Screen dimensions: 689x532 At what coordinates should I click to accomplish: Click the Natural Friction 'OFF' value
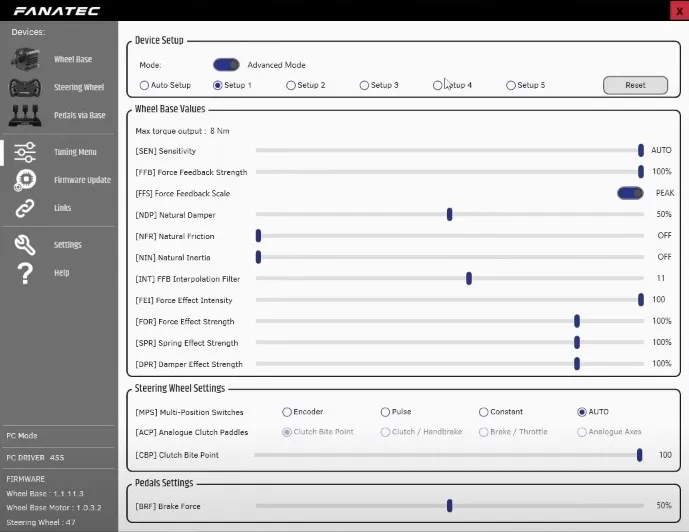[664, 235]
